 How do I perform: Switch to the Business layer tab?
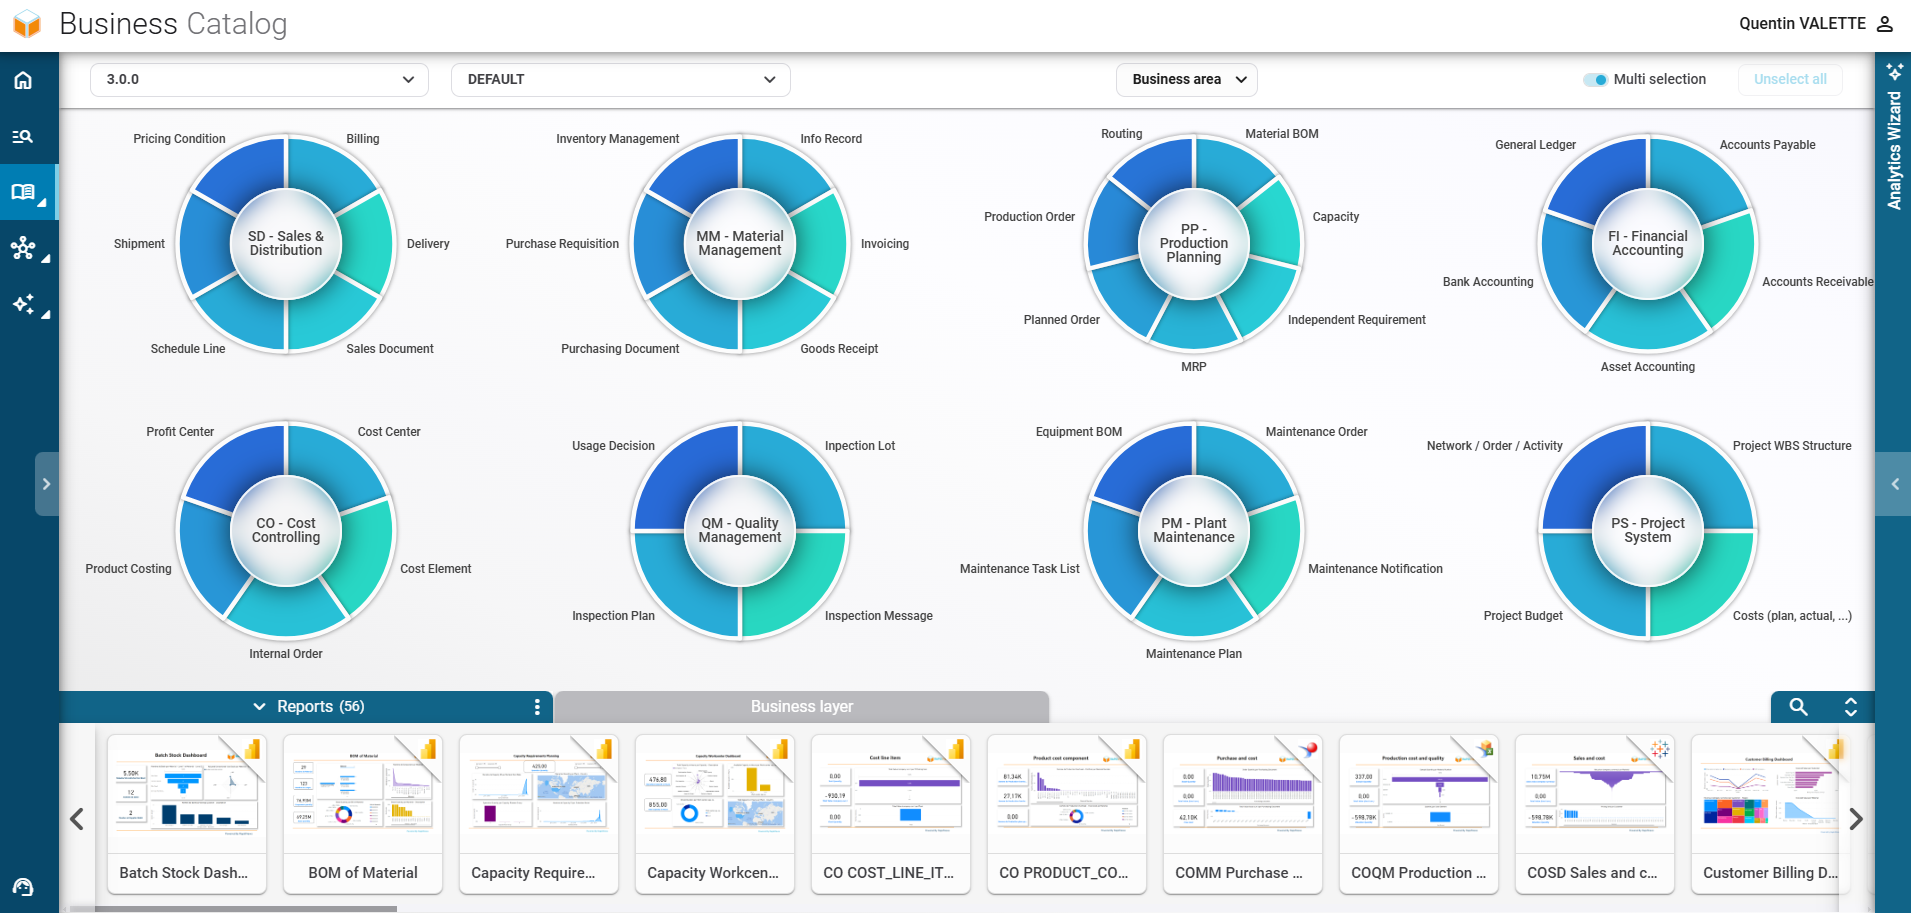tap(802, 707)
